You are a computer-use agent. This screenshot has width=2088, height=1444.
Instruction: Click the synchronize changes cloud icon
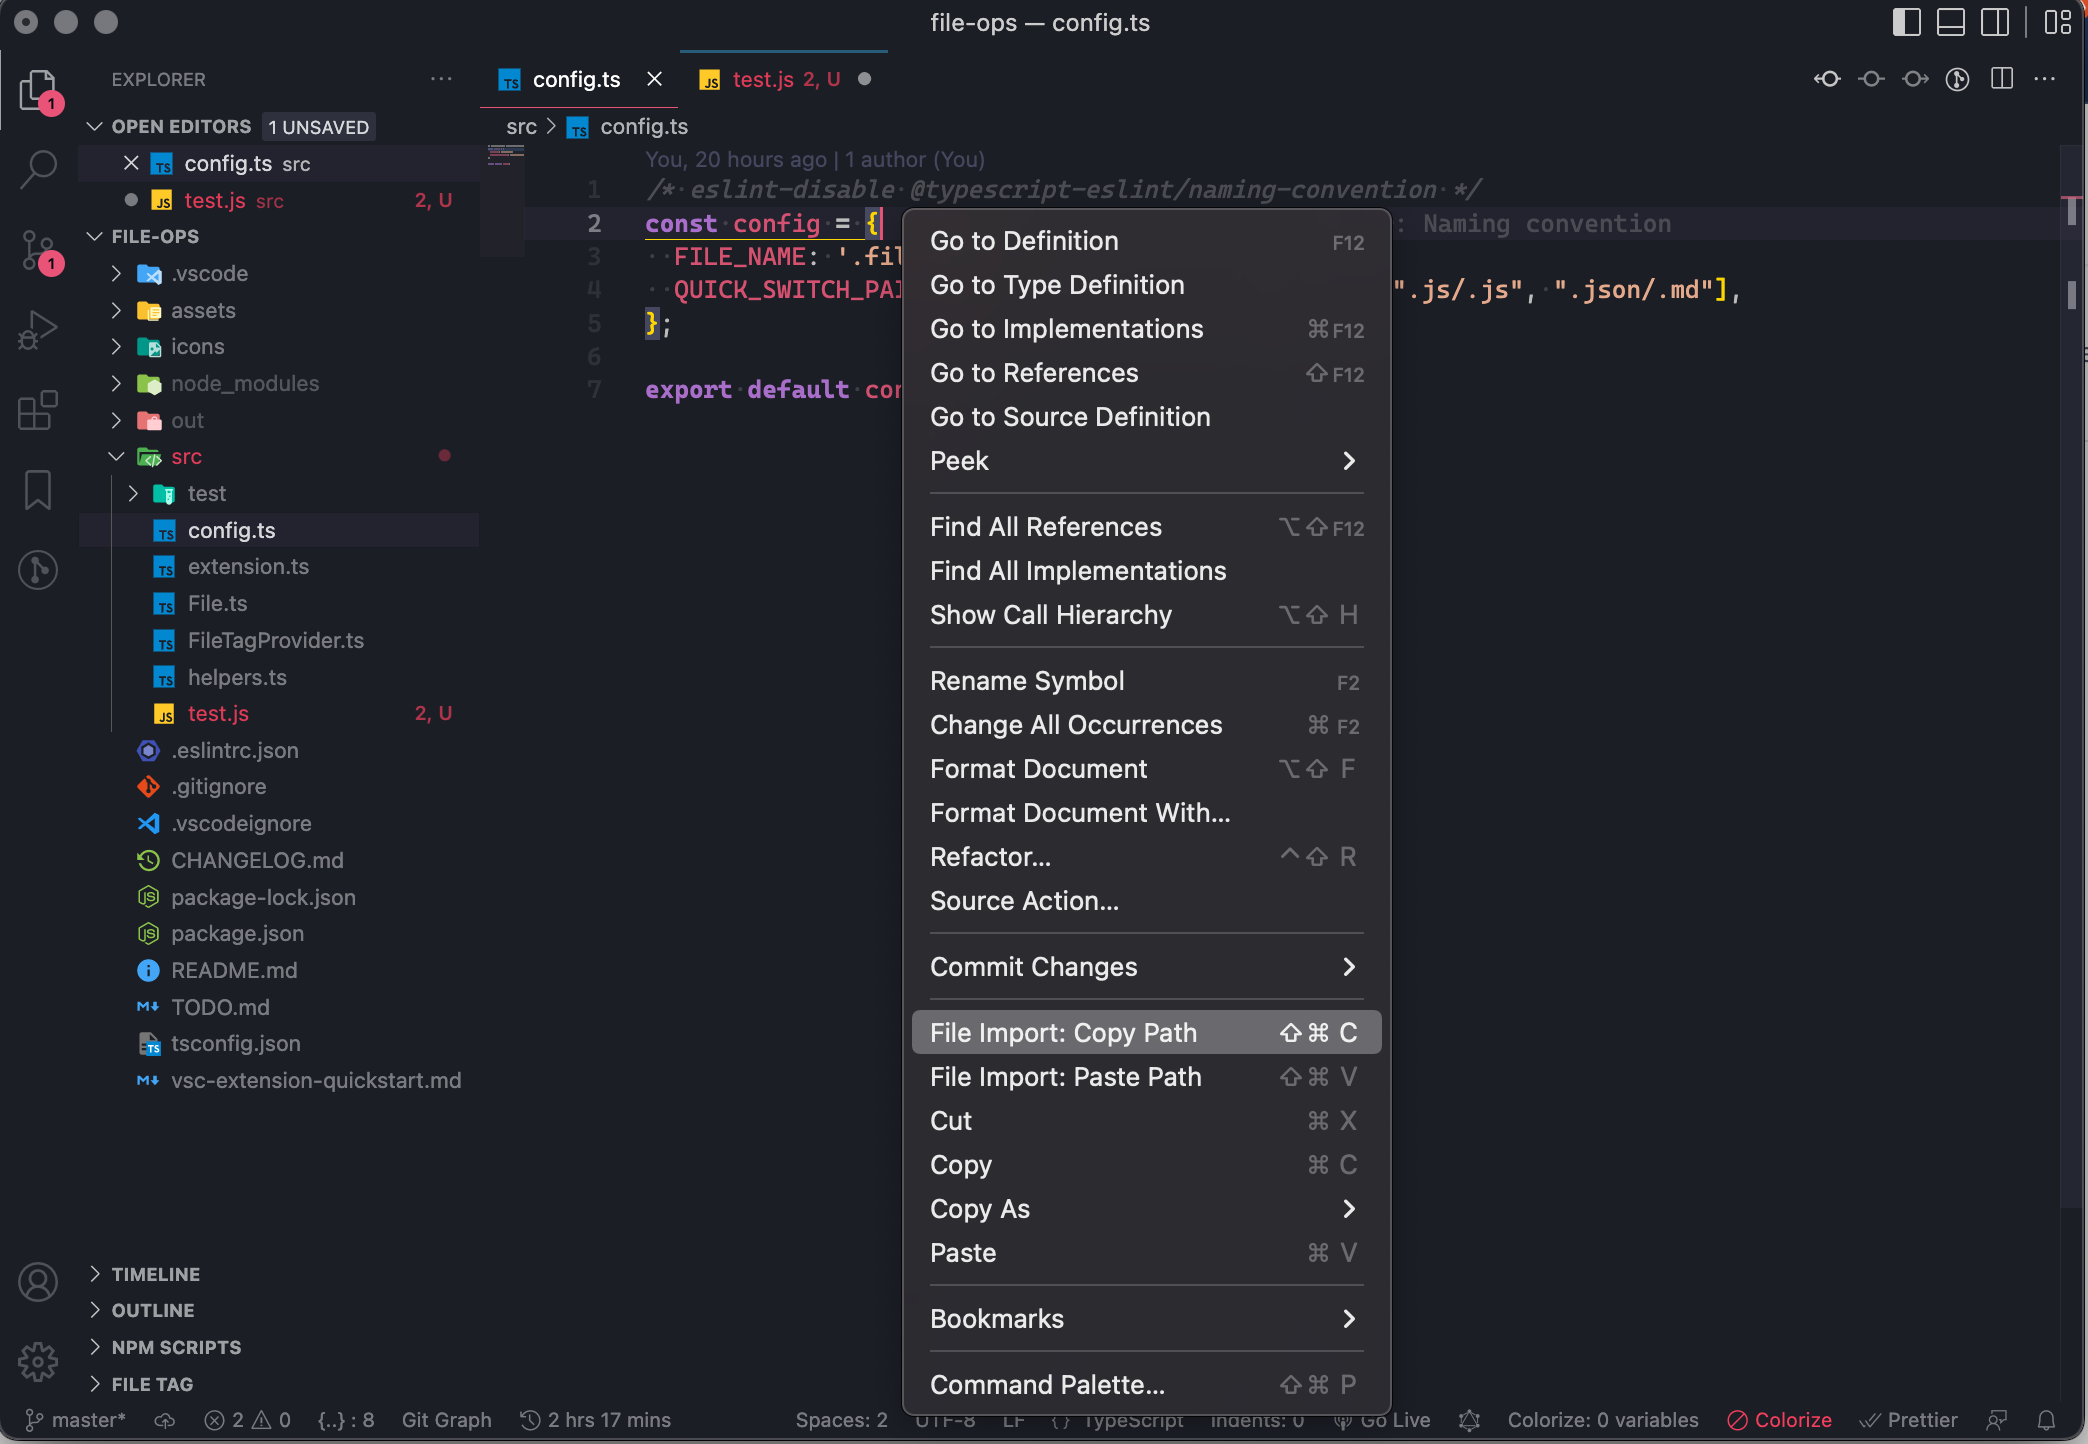coord(164,1420)
